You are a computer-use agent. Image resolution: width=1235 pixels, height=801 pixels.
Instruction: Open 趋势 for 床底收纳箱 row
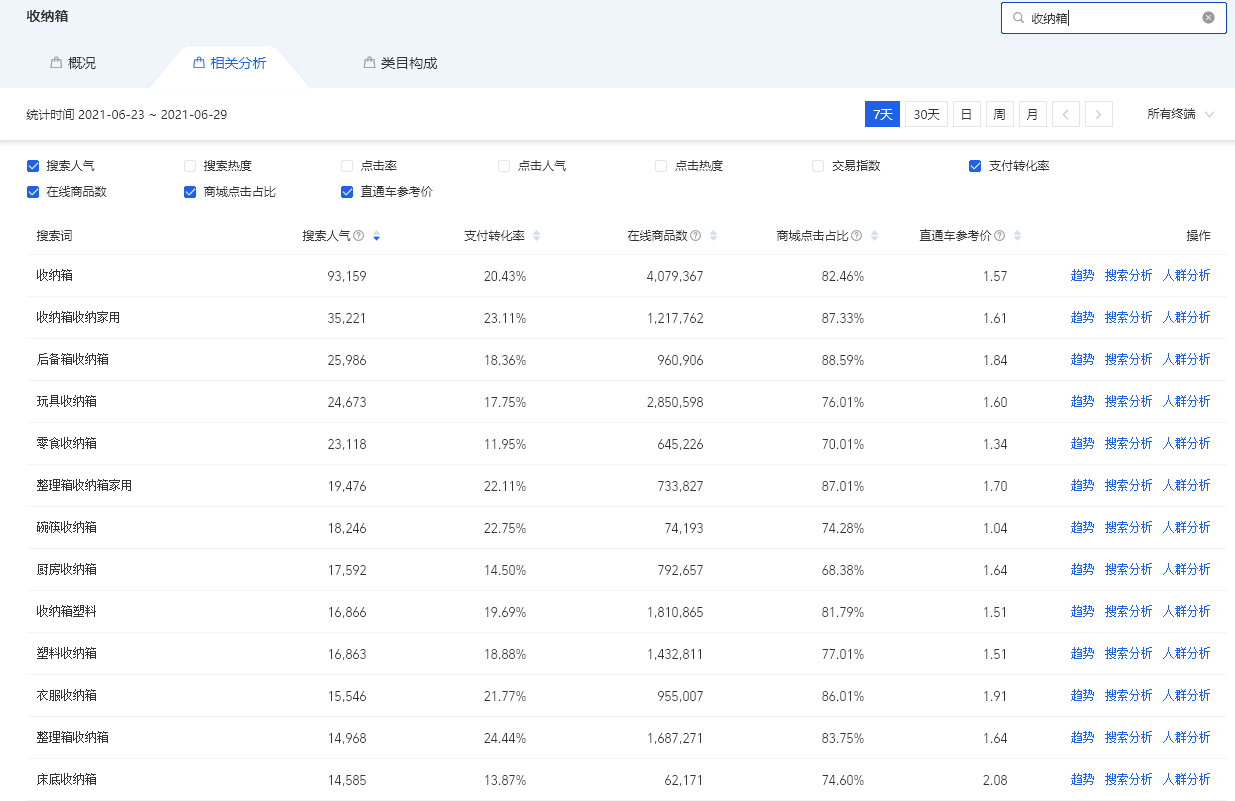coord(1082,780)
